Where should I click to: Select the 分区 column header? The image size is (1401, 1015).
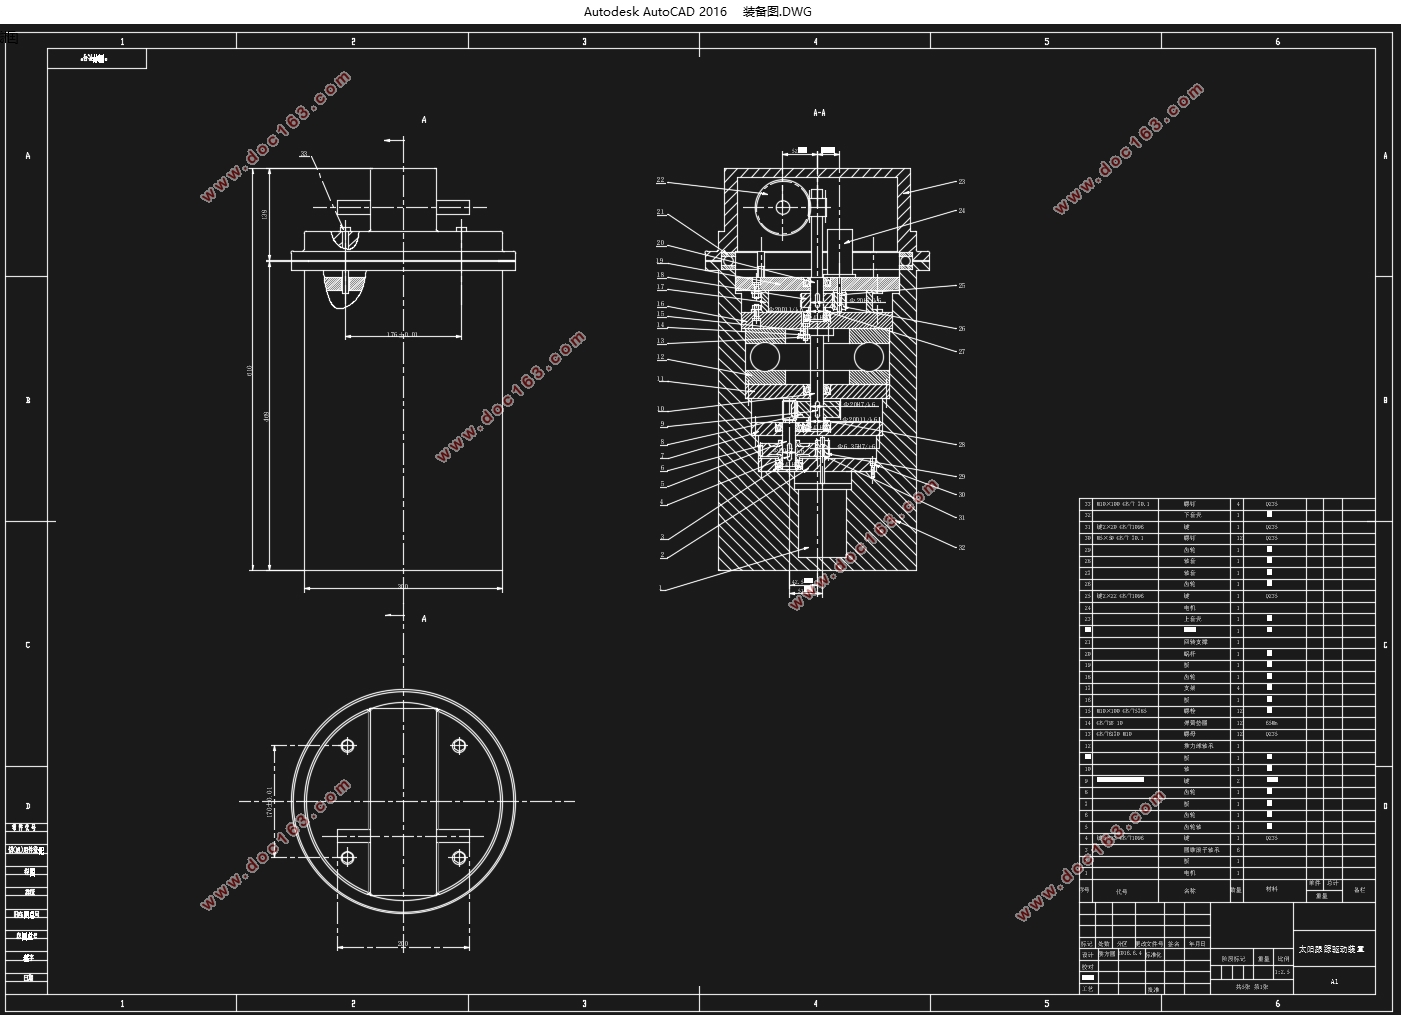coord(1122,944)
